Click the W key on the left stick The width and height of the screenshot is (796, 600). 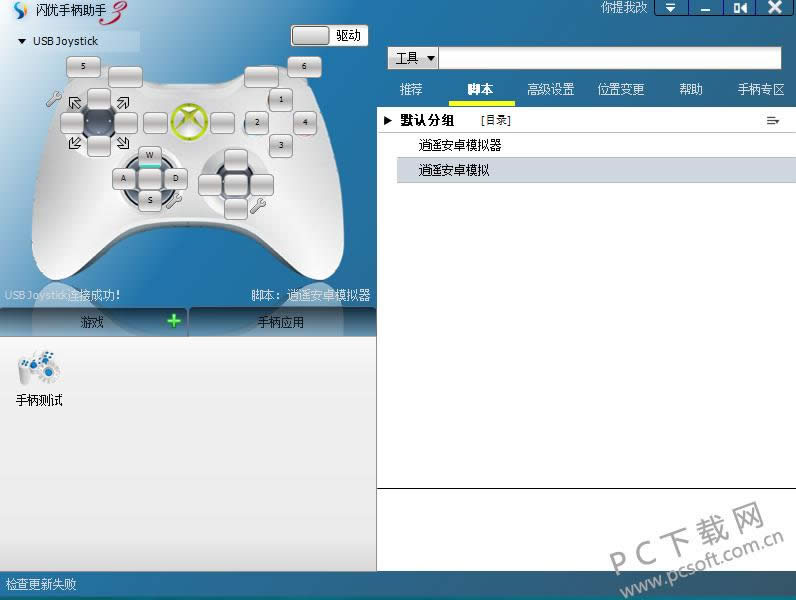pyautogui.click(x=149, y=155)
